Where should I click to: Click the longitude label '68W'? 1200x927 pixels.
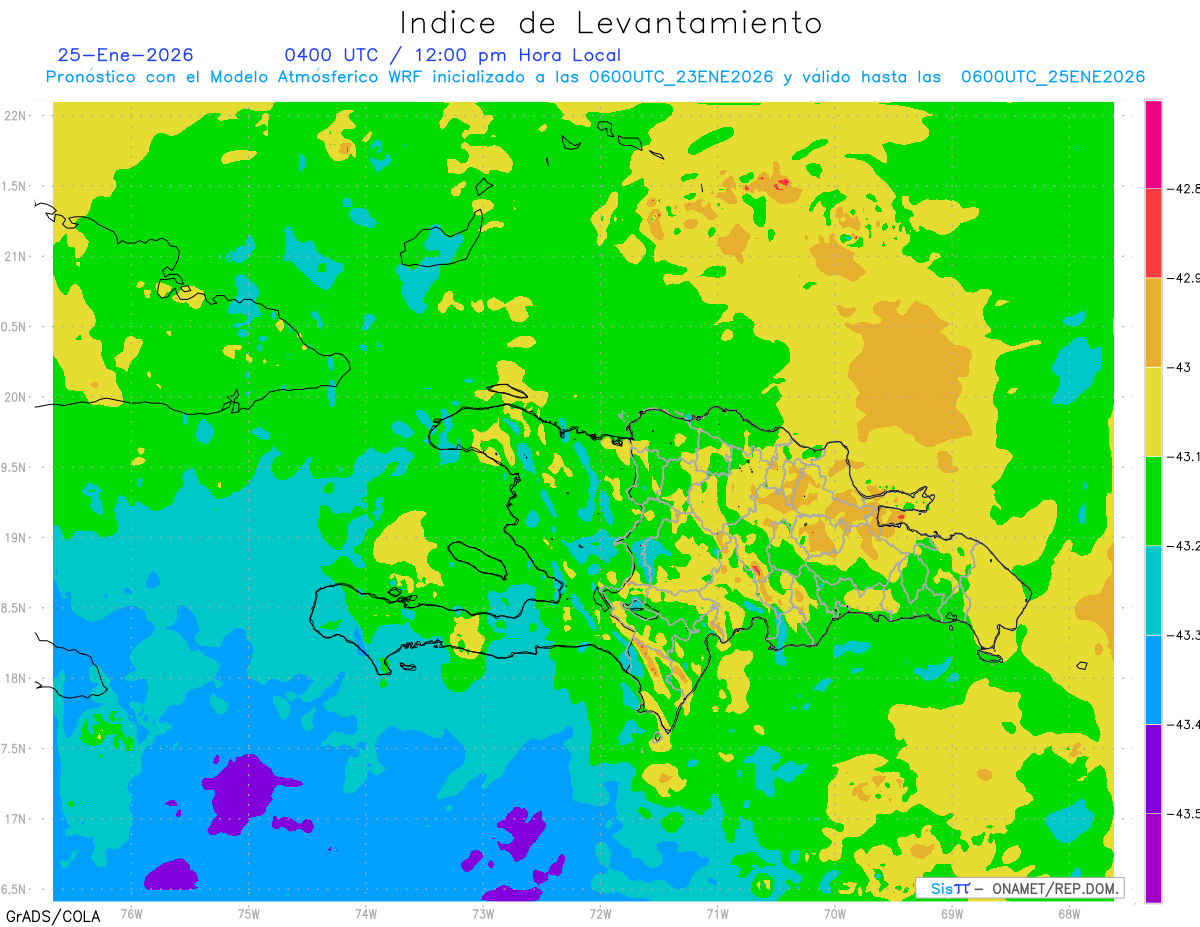coord(1069,913)
